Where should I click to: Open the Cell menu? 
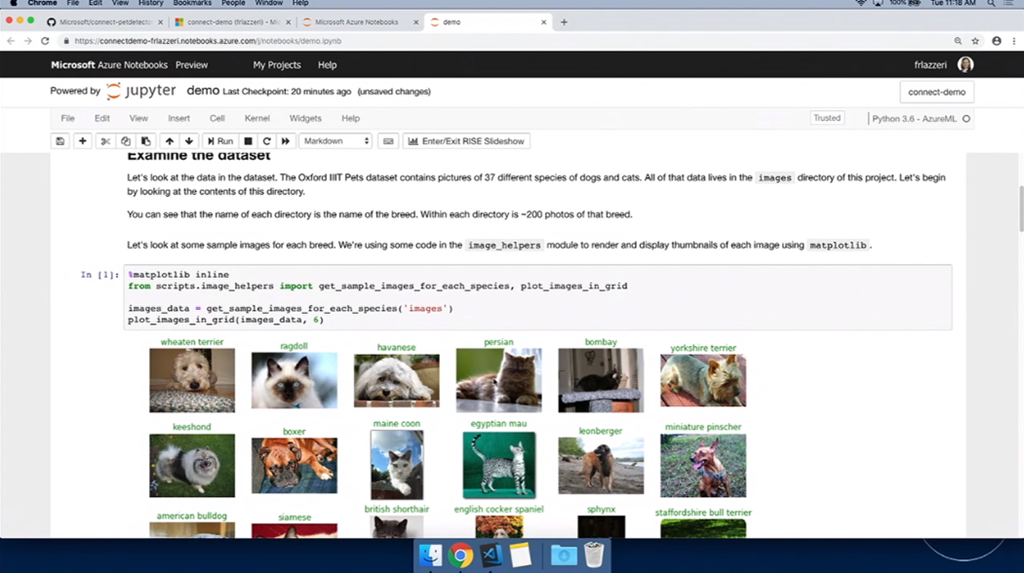click(x=217, y=118)
